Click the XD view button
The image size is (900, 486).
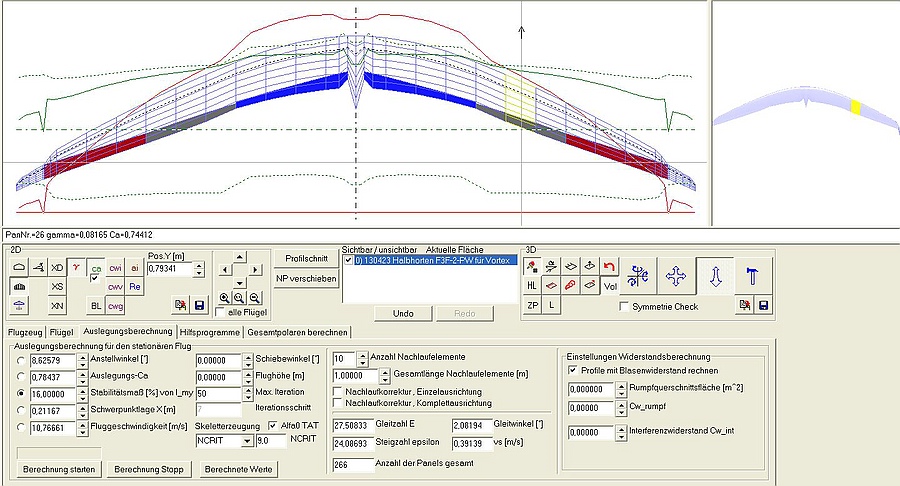pos(57,268)
